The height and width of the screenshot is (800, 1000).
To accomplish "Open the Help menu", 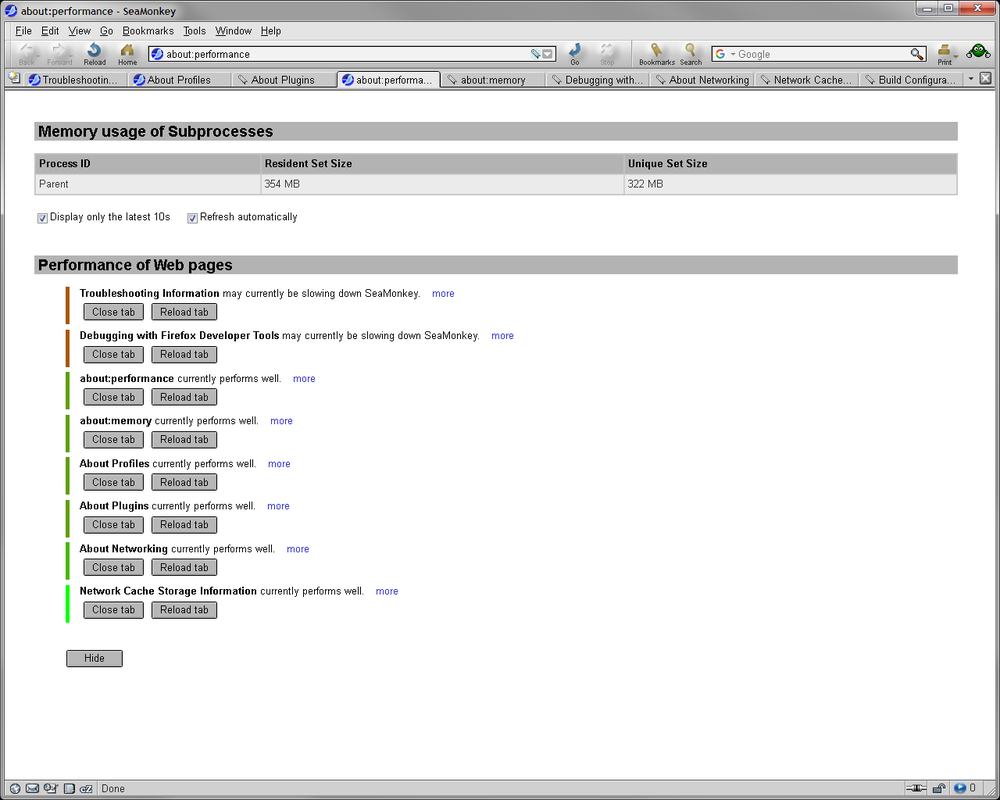I will click(270, 31).
